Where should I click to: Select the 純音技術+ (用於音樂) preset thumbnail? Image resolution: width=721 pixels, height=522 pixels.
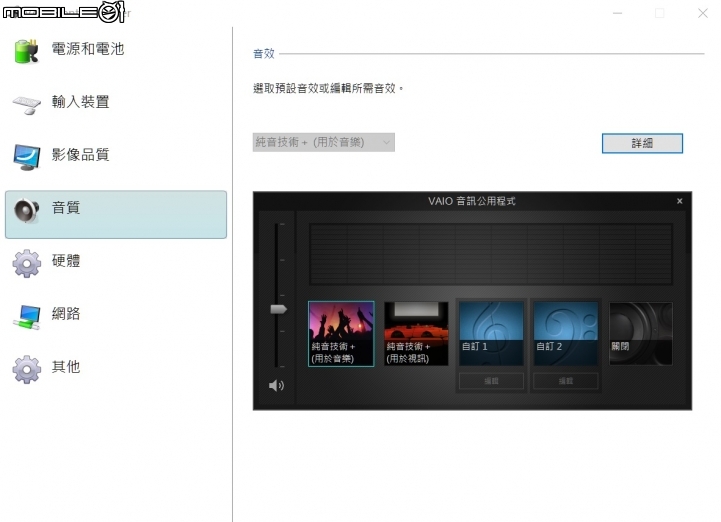point(341,334)
